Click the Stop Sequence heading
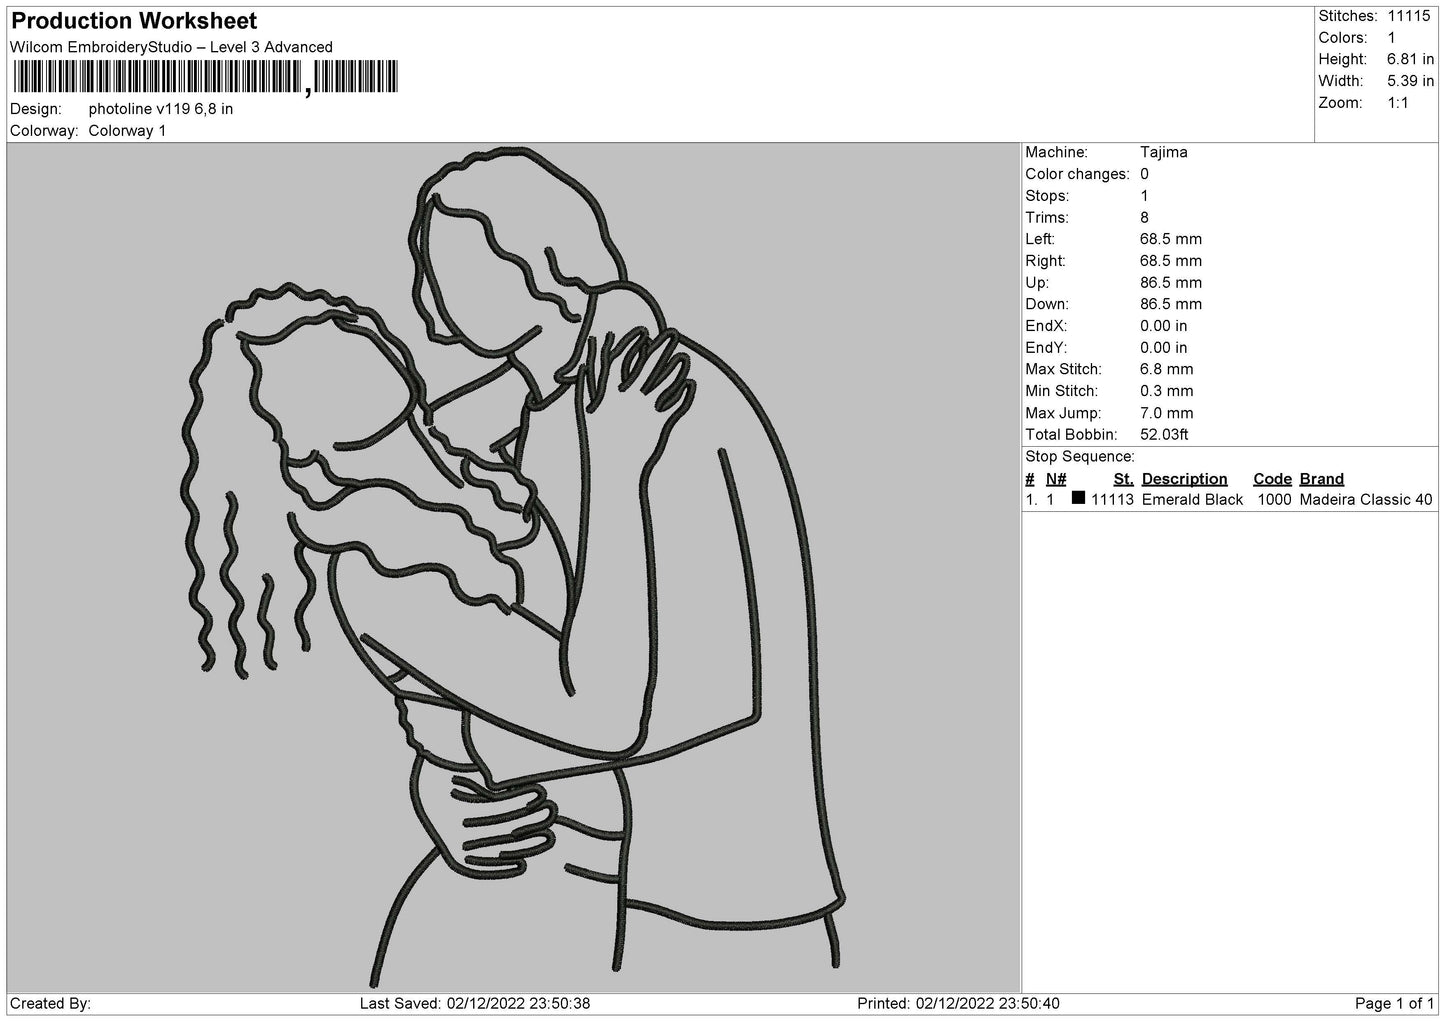This screenshot has height=1021, width=1445. (1080, 457)
